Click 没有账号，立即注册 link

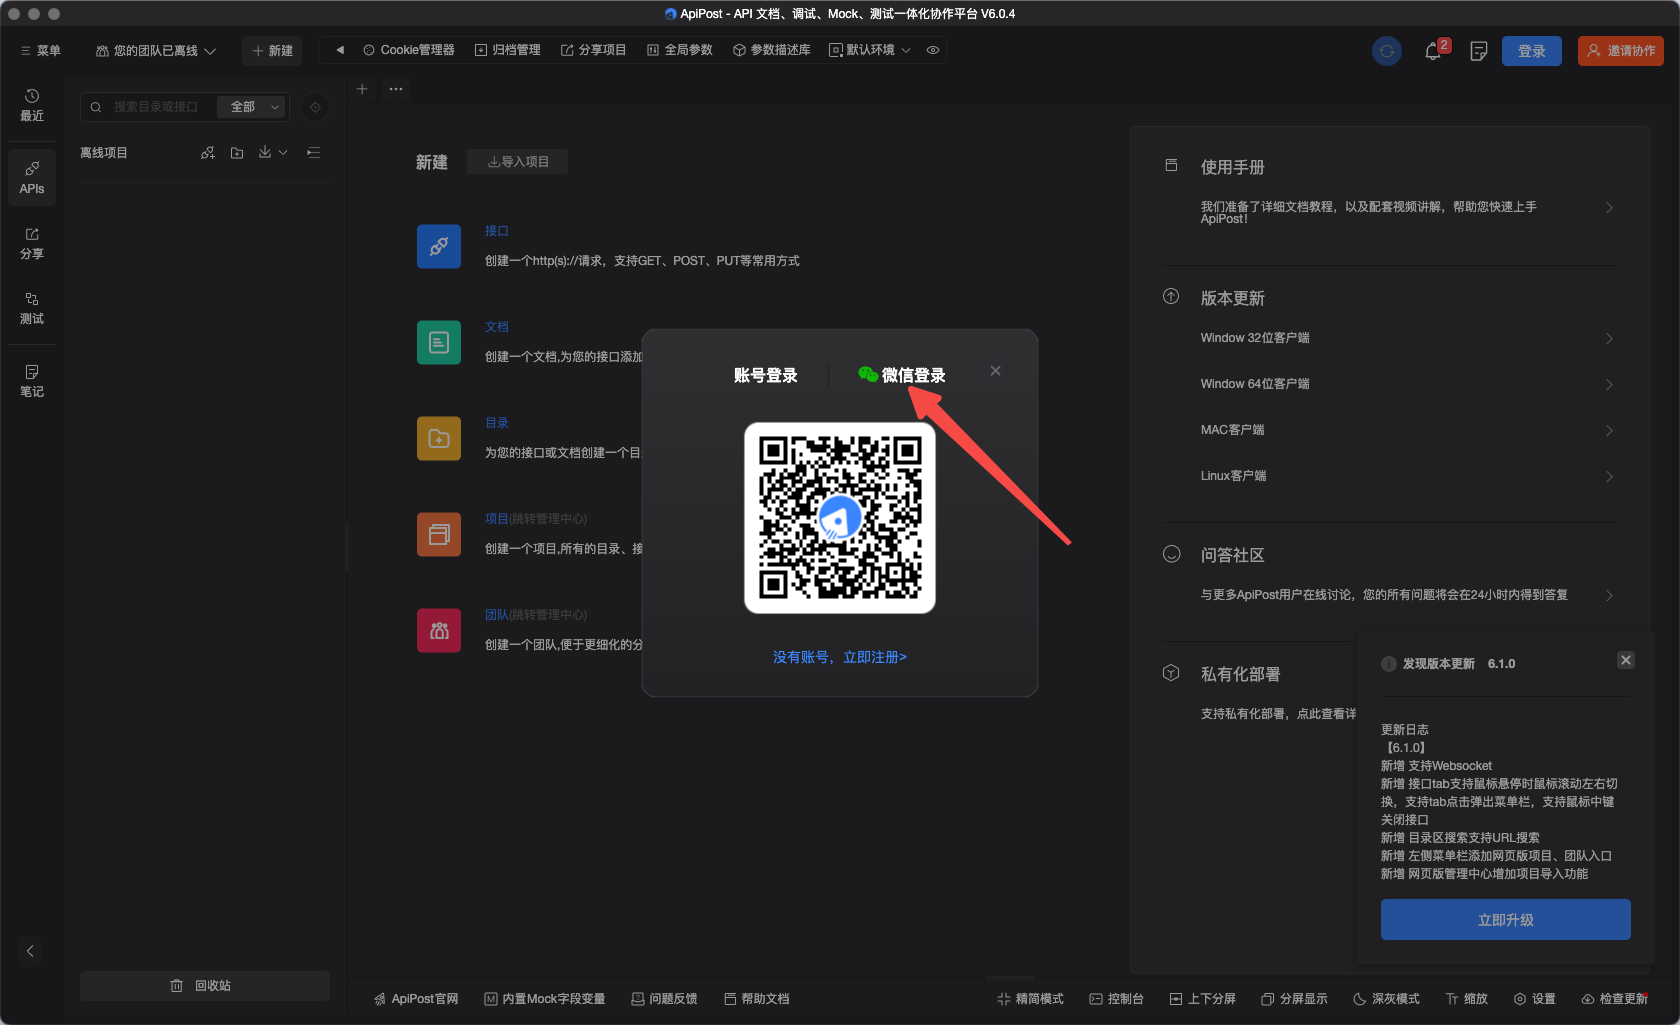point(840,657)
